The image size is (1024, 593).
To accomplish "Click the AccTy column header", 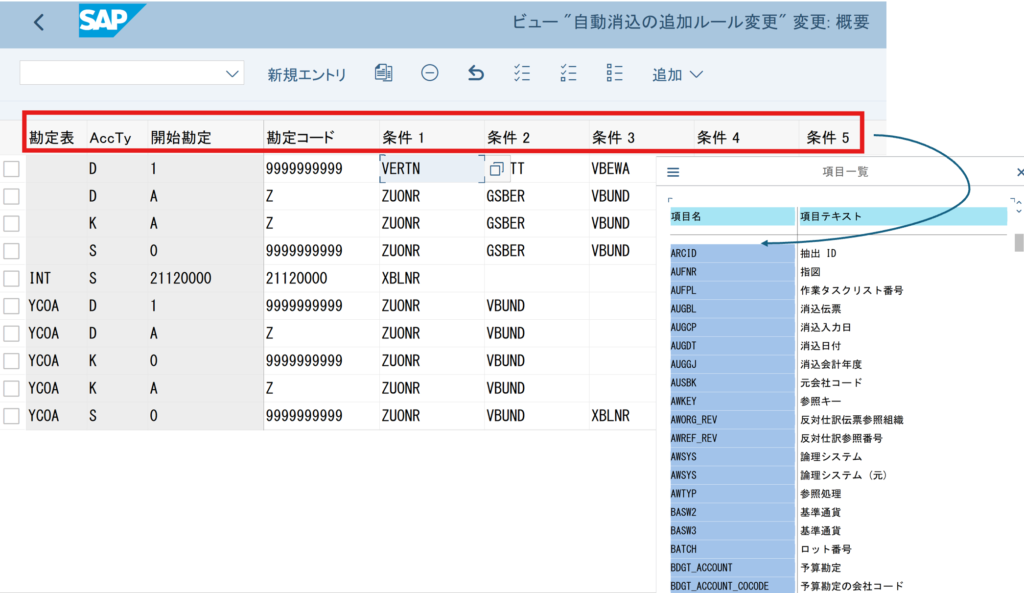I will click(110, 138).
